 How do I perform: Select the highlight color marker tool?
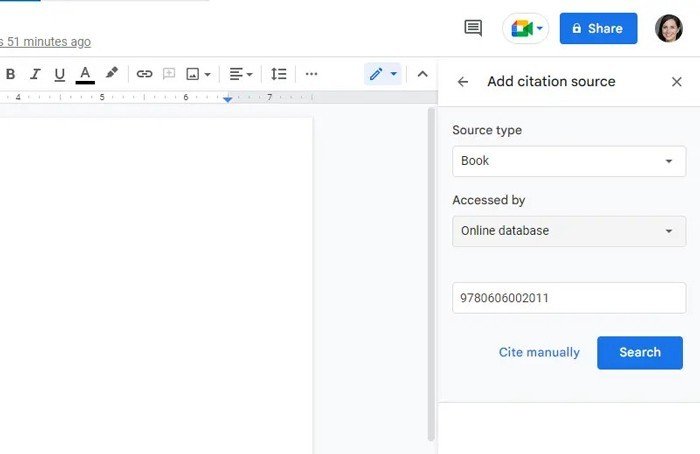coord(112,74)
